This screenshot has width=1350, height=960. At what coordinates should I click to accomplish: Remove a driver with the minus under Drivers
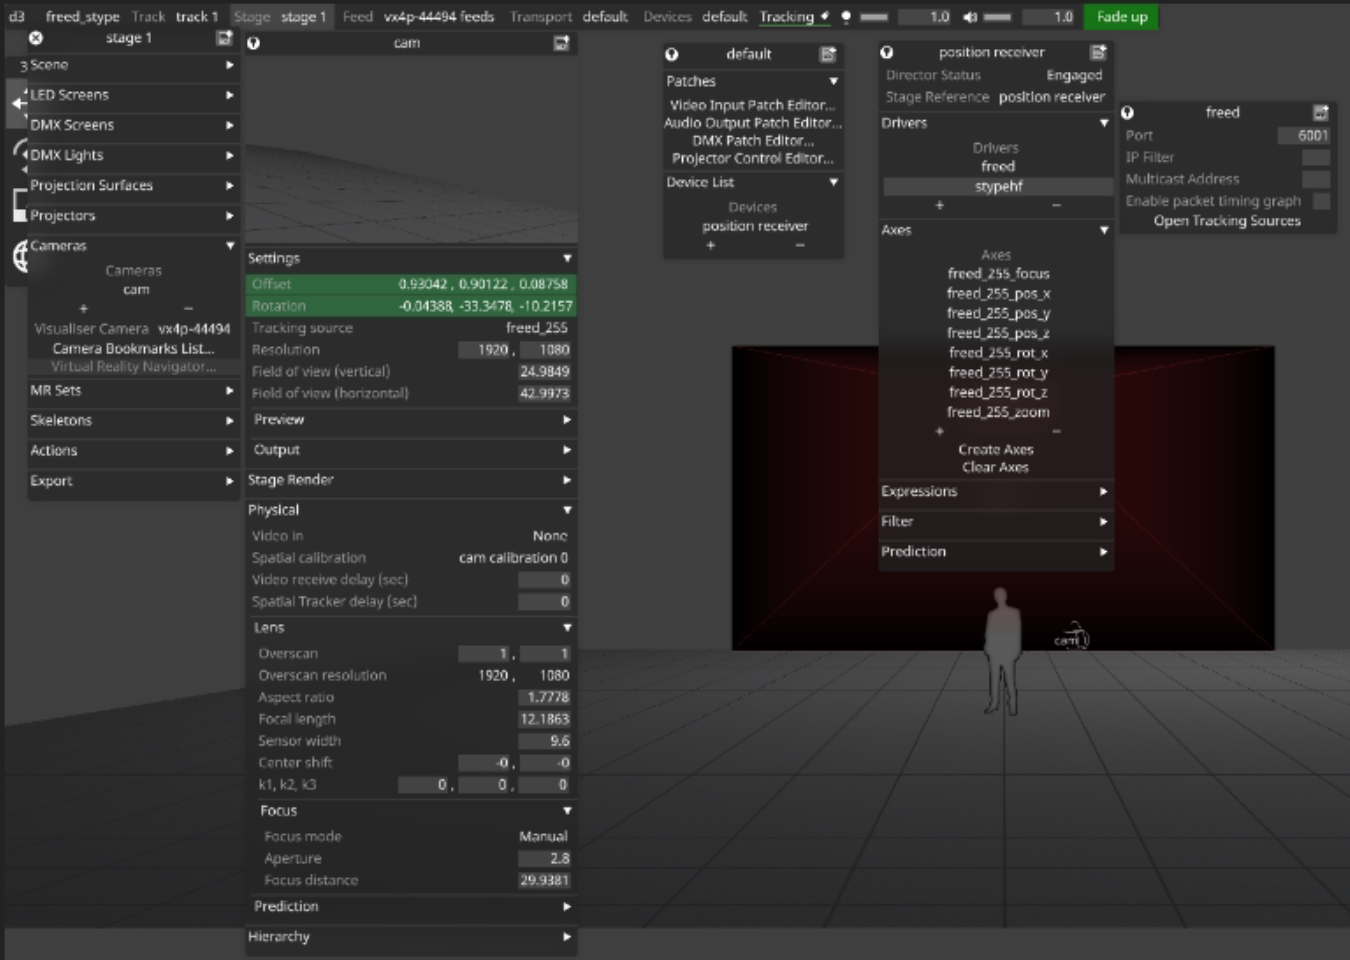pos(1056,205)
